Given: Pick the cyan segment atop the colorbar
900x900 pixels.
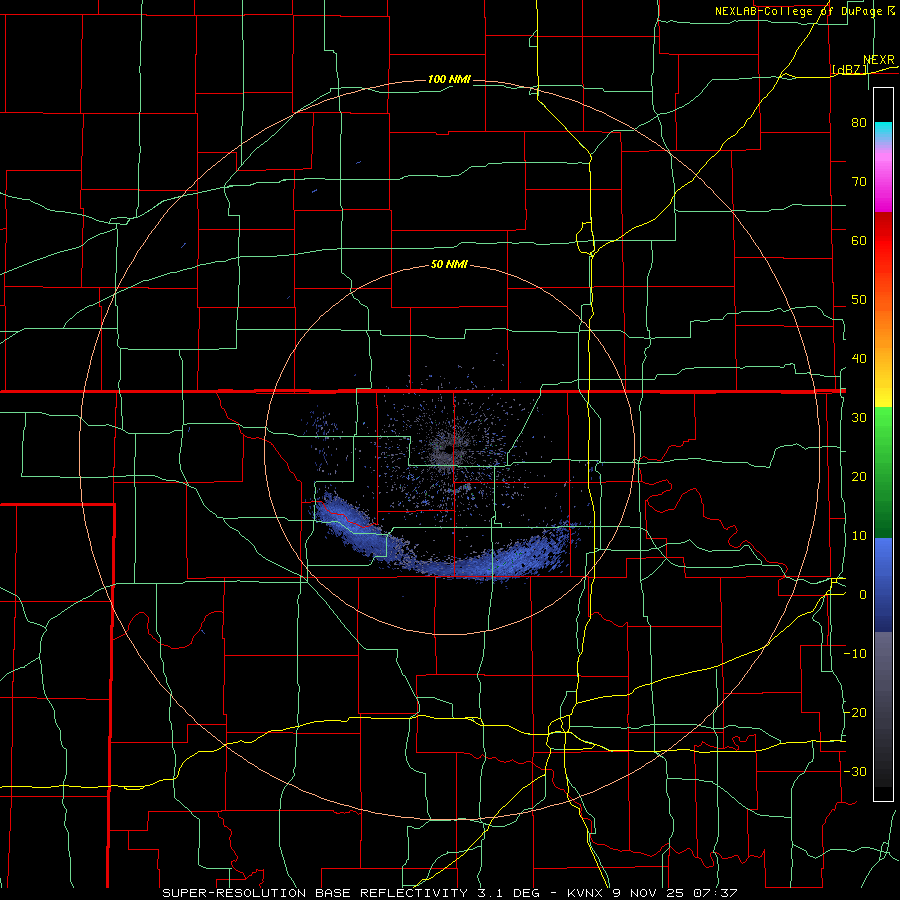Looking at the screenshot, I should (883, 131).
